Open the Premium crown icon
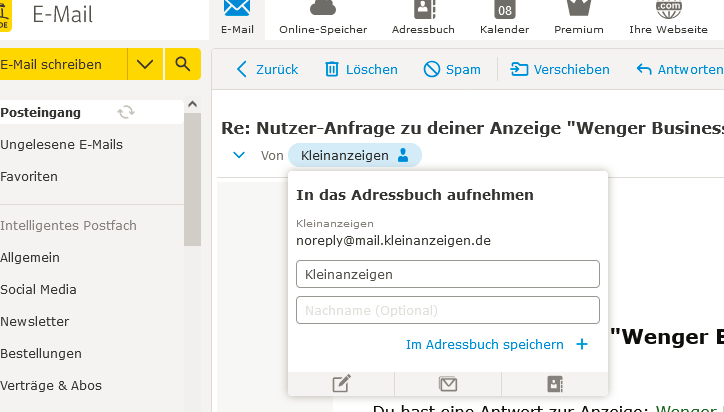 click(579, 8)
